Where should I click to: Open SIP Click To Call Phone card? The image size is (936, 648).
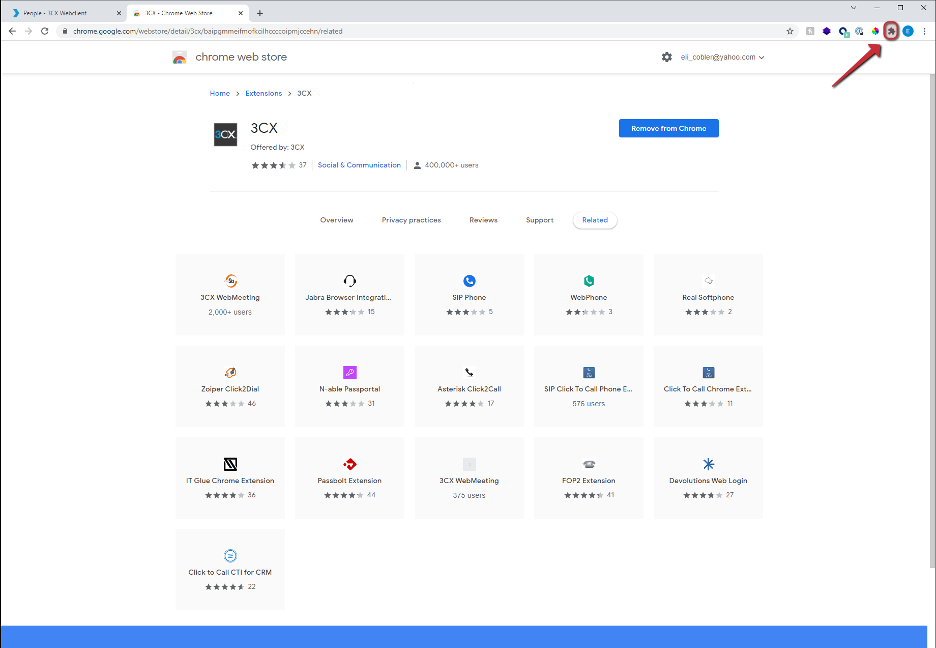tap(589, 386)
